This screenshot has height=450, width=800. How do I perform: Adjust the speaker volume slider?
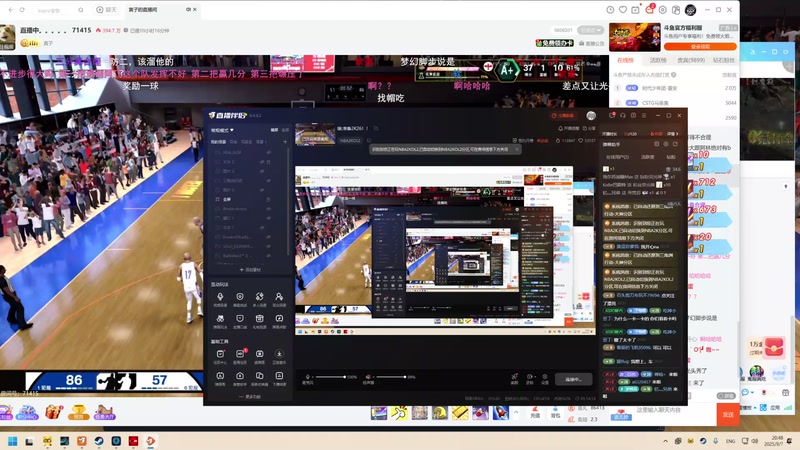[391, 377]
